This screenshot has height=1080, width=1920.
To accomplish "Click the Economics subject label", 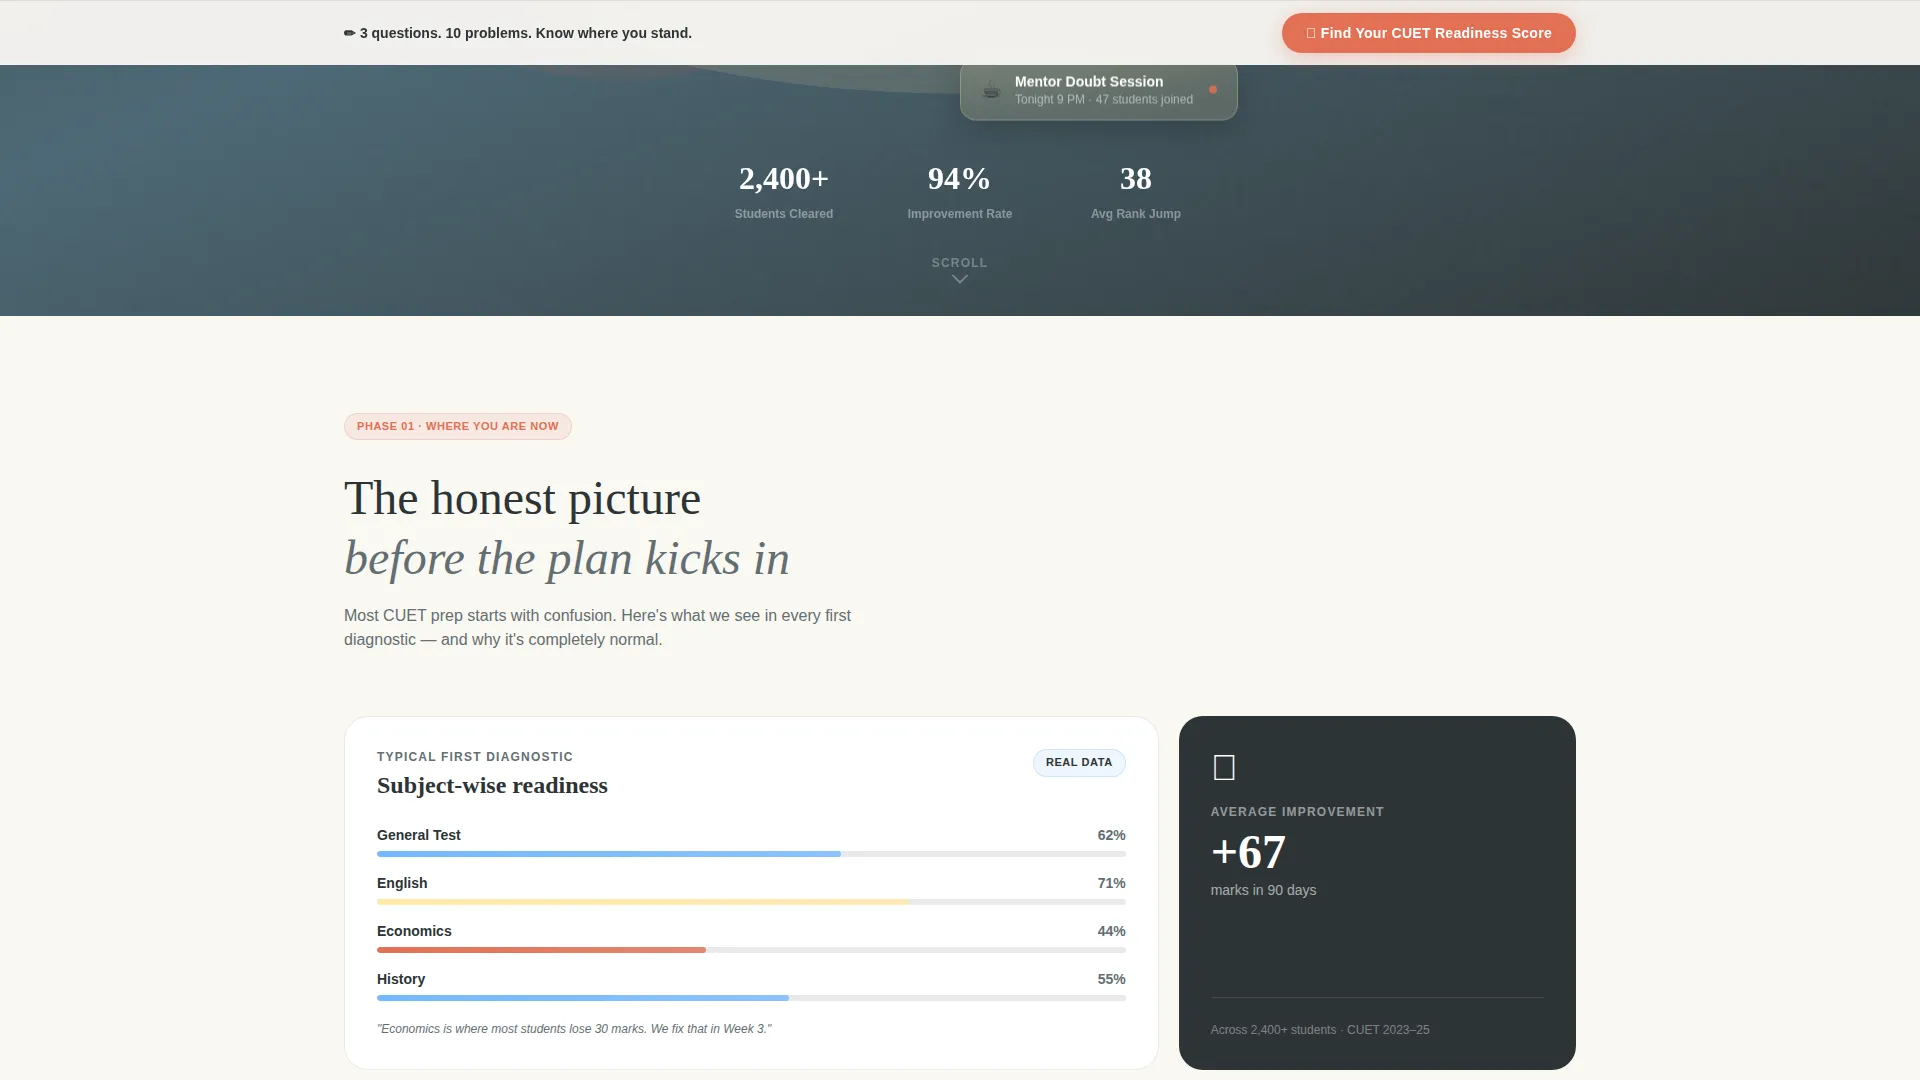I will 414,931.
